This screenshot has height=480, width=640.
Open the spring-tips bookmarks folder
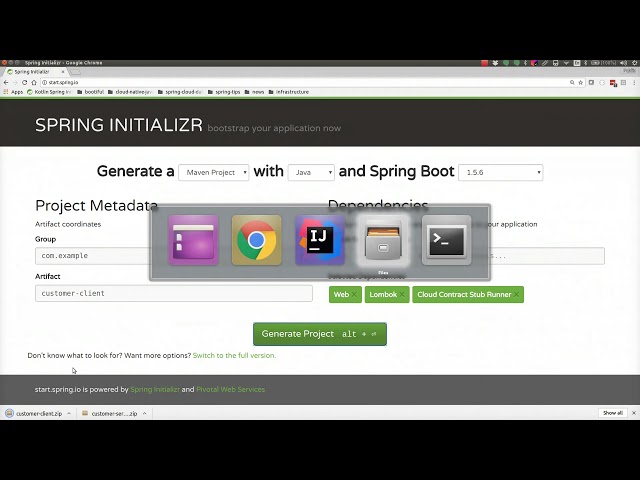pos(224,92)
